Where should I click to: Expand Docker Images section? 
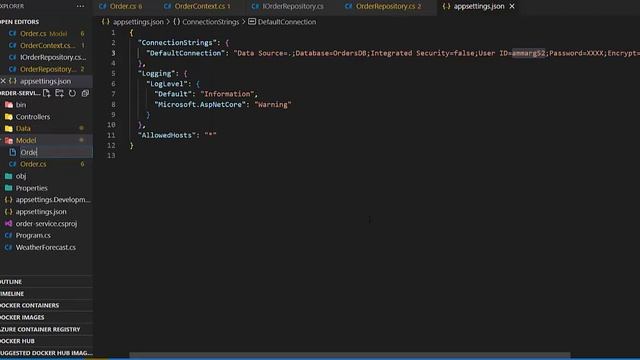(x=46, y=317)
